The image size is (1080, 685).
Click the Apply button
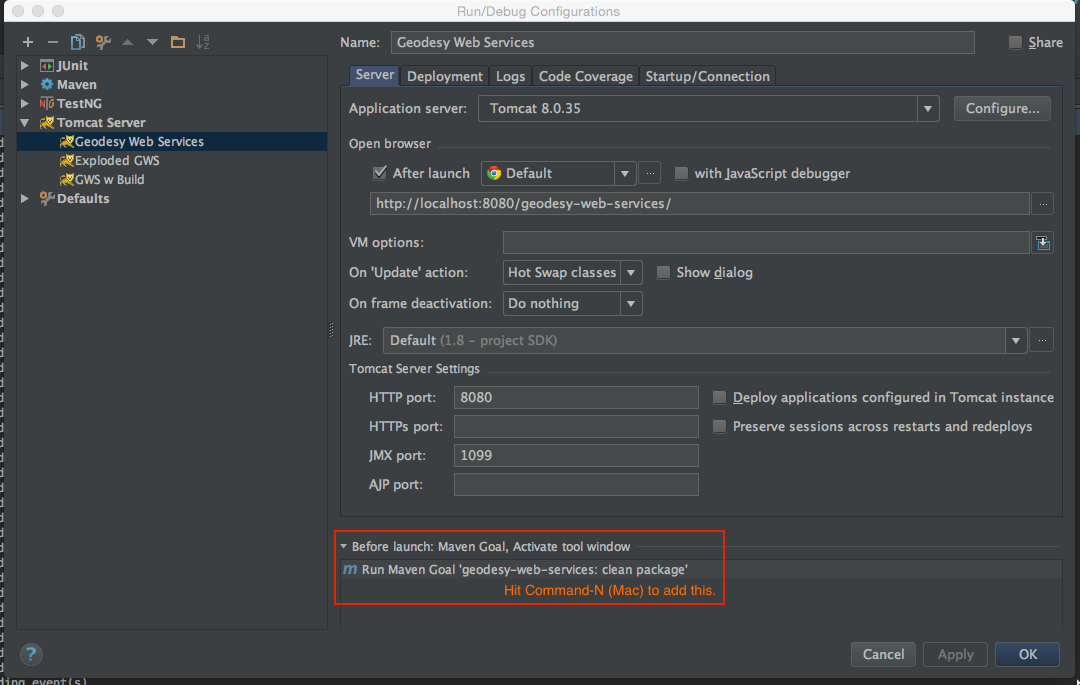[x=955, y=654]
